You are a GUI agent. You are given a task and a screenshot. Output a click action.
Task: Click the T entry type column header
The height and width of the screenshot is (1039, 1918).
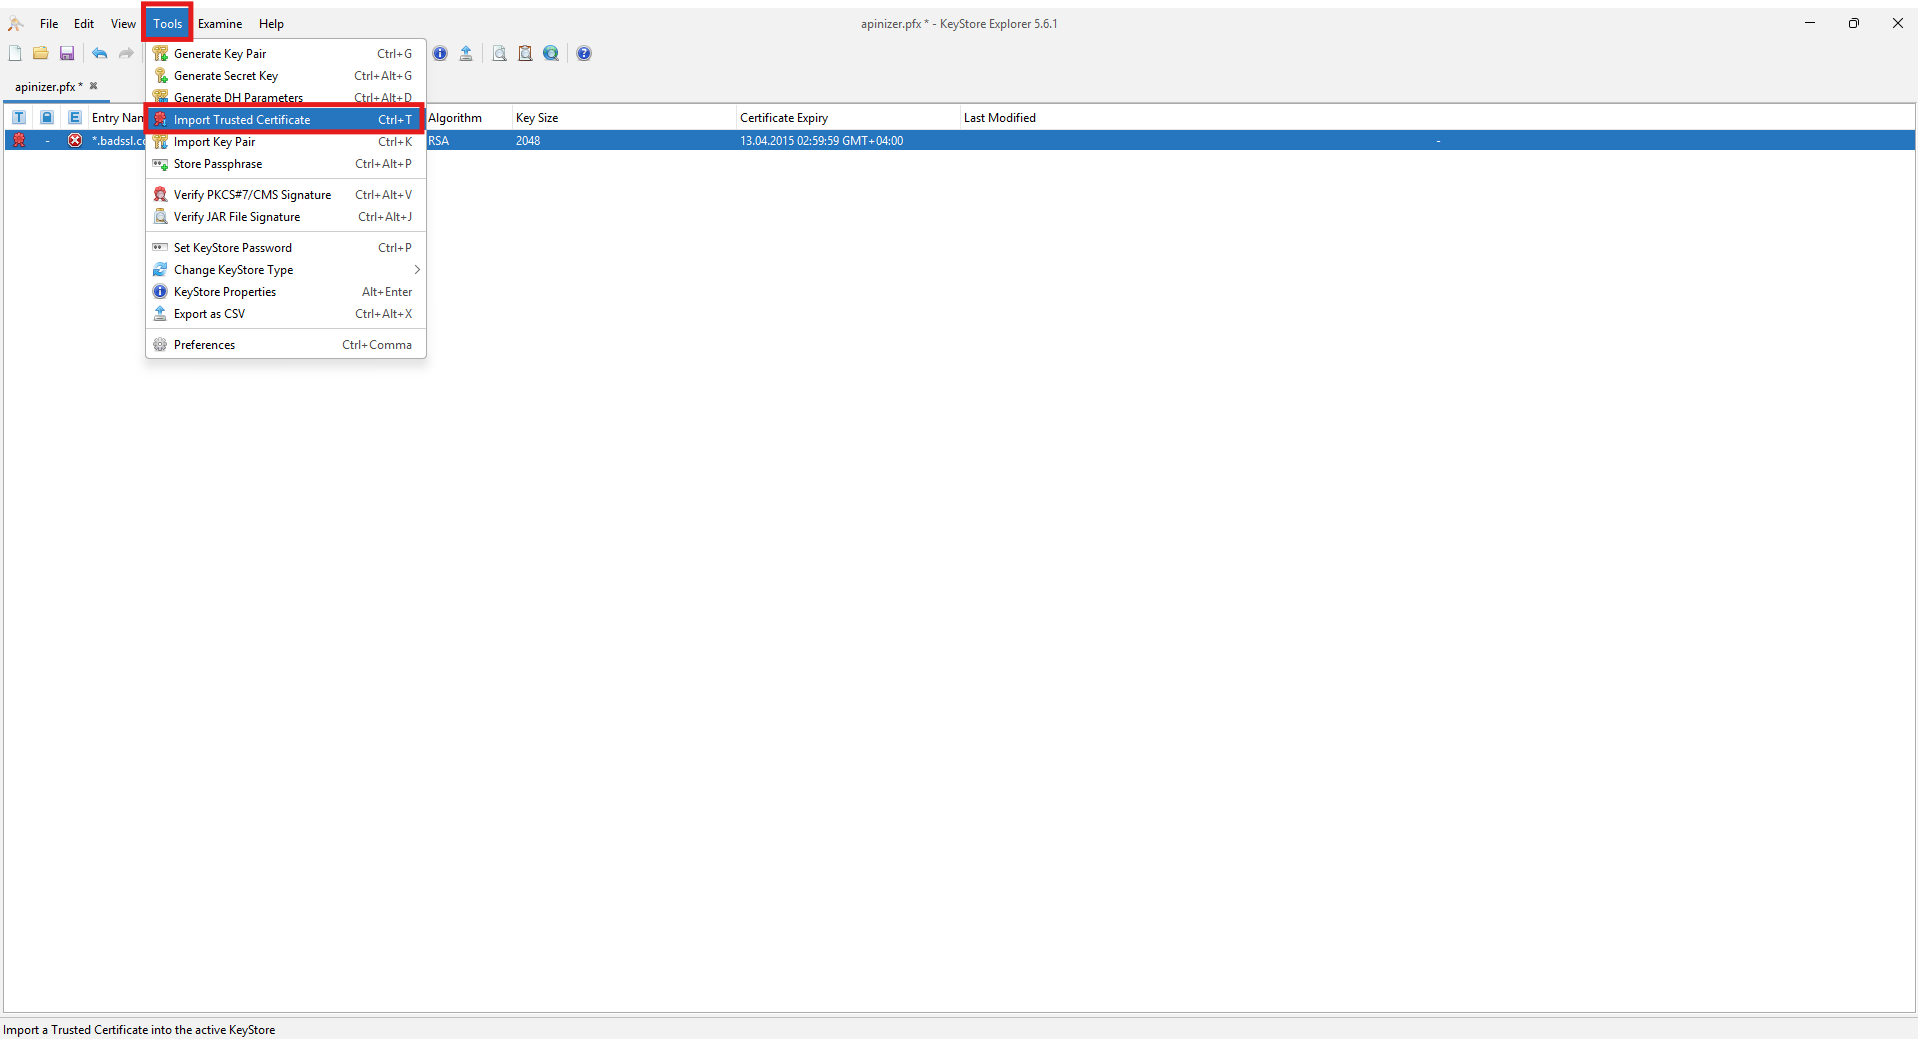click(19, 118)
